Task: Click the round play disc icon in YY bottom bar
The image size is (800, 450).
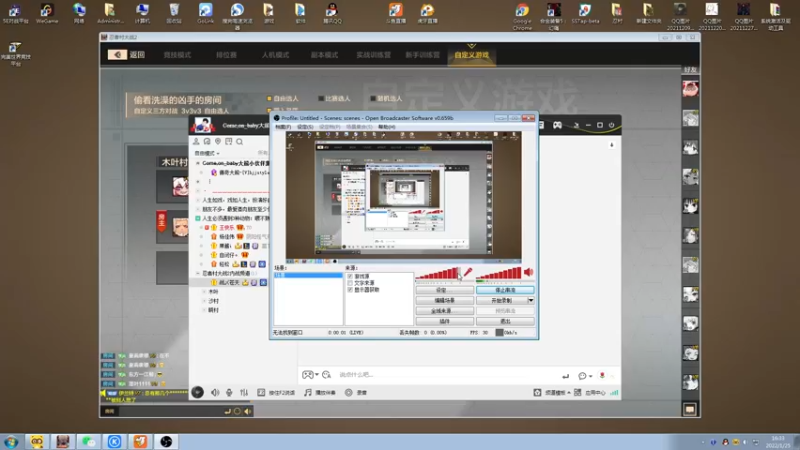Action: coord(197,392)
